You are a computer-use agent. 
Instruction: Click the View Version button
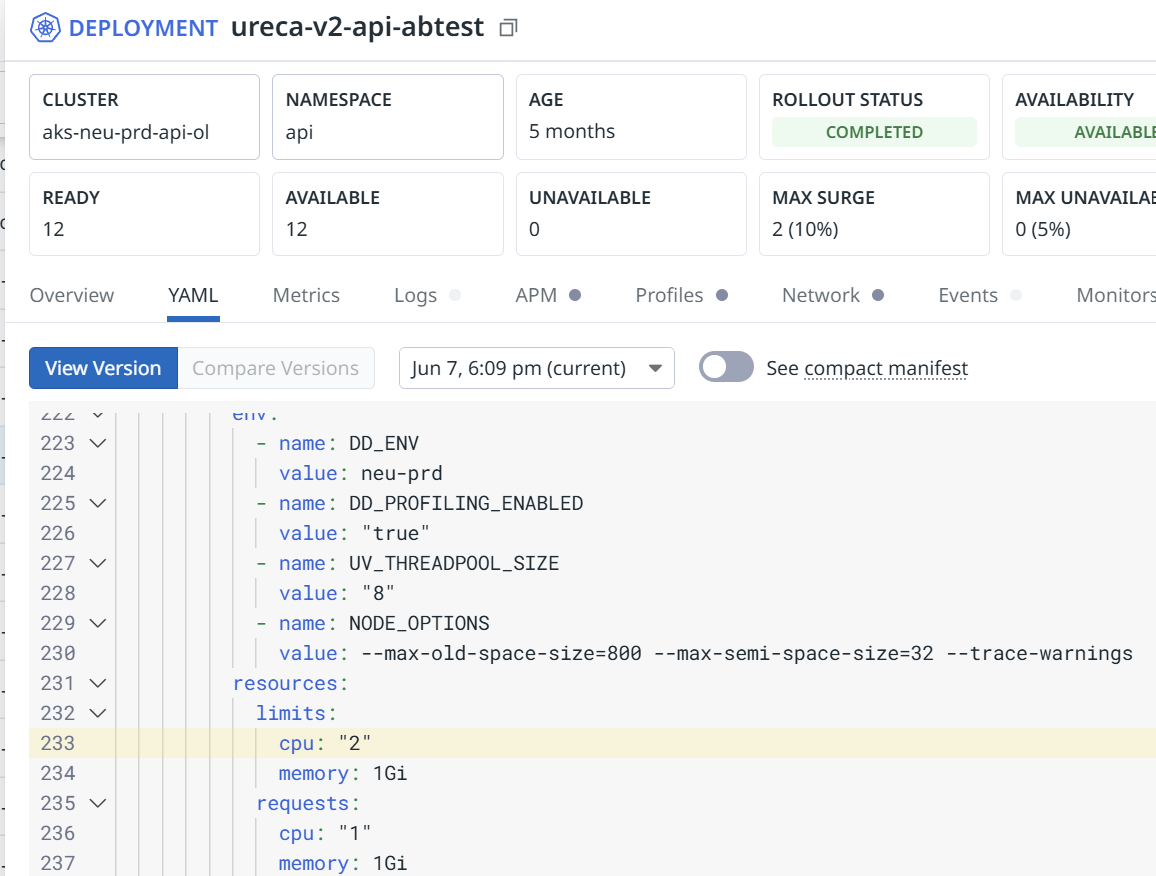pyautogui.click(x=103, y=368)
